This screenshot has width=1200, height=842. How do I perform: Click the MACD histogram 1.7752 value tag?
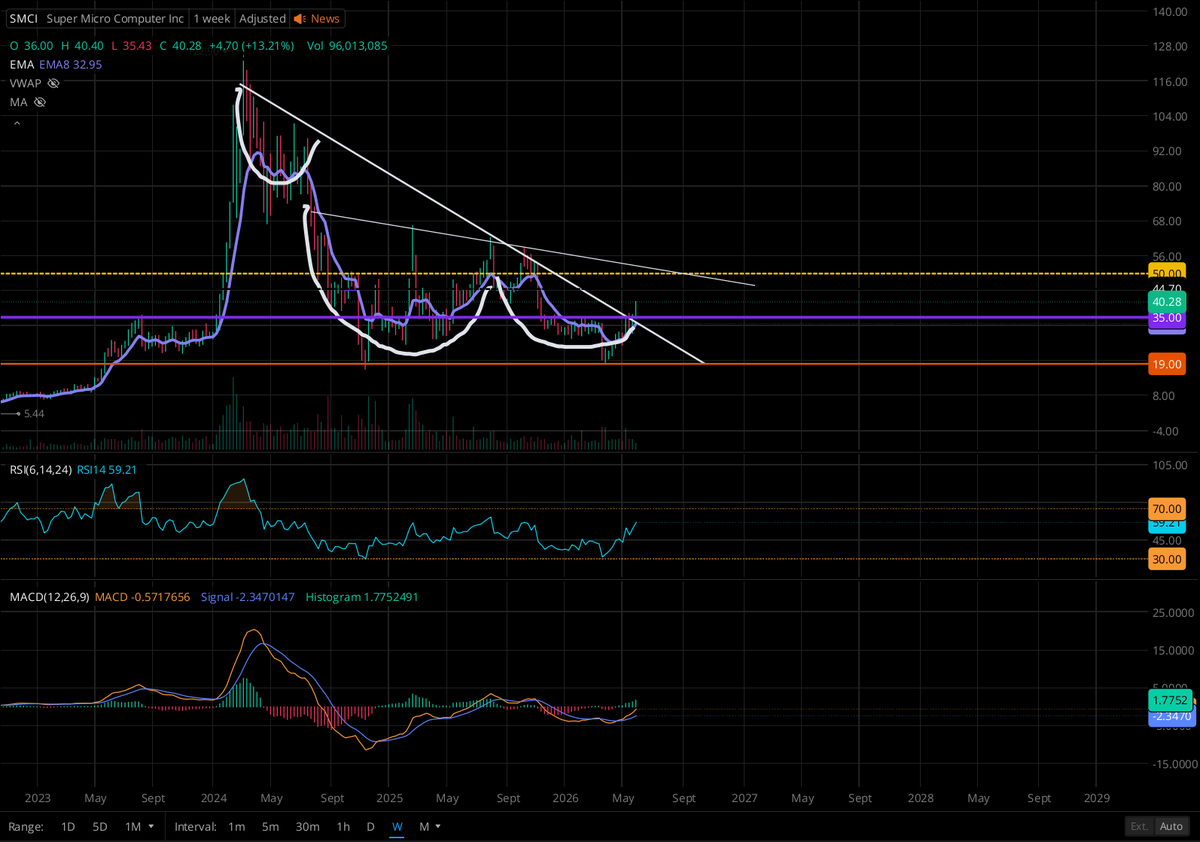click(x=1168, y=700)
